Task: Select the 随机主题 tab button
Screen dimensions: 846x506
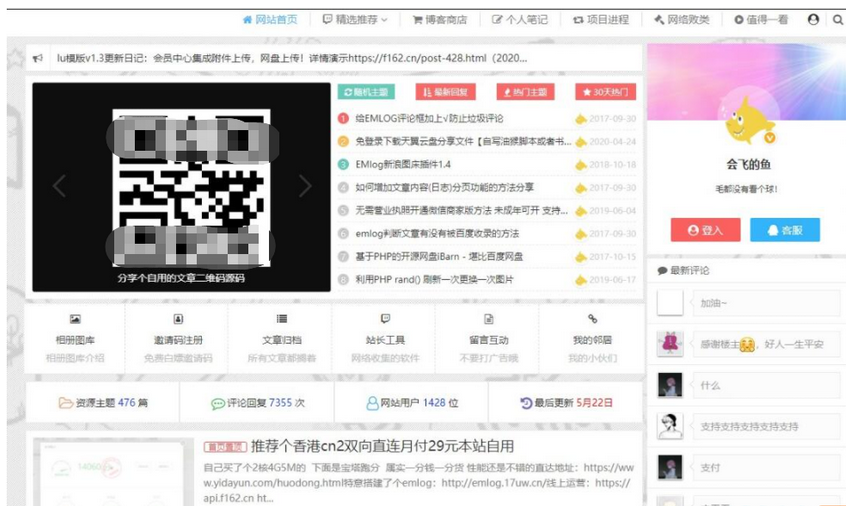Action: [x=366, y=92]
